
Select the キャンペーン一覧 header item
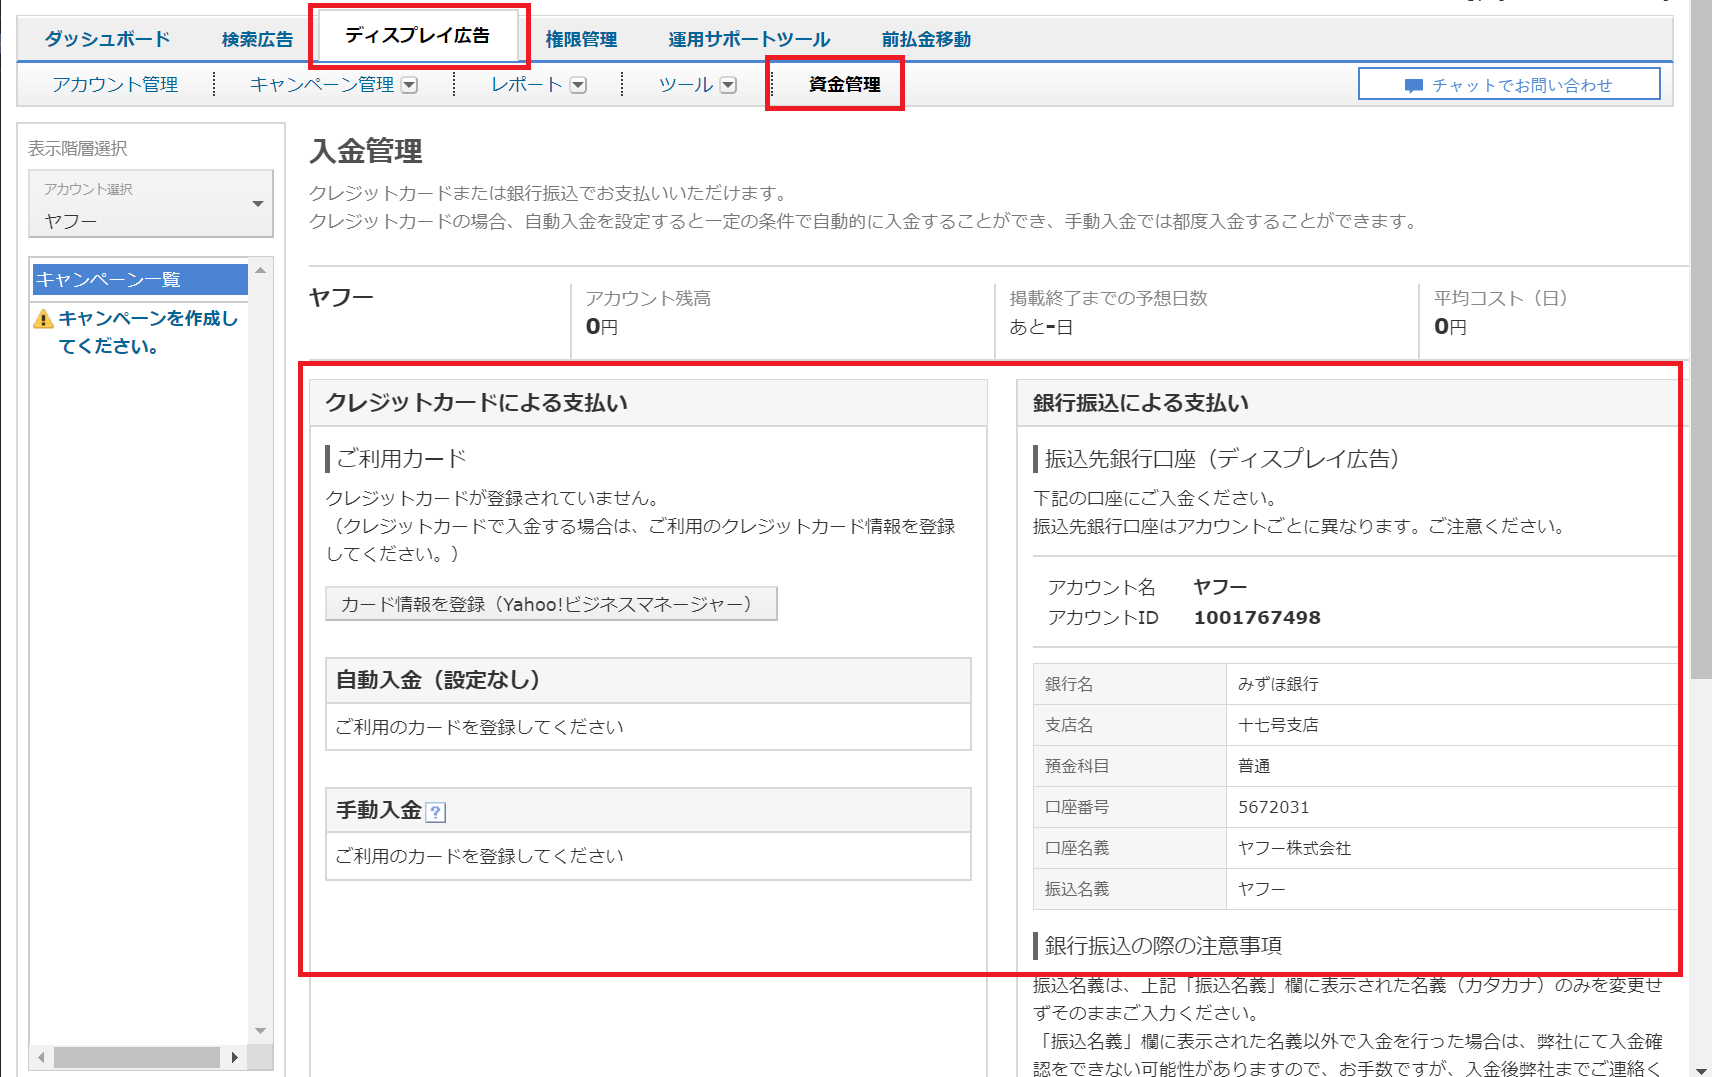tap(139, 280)
